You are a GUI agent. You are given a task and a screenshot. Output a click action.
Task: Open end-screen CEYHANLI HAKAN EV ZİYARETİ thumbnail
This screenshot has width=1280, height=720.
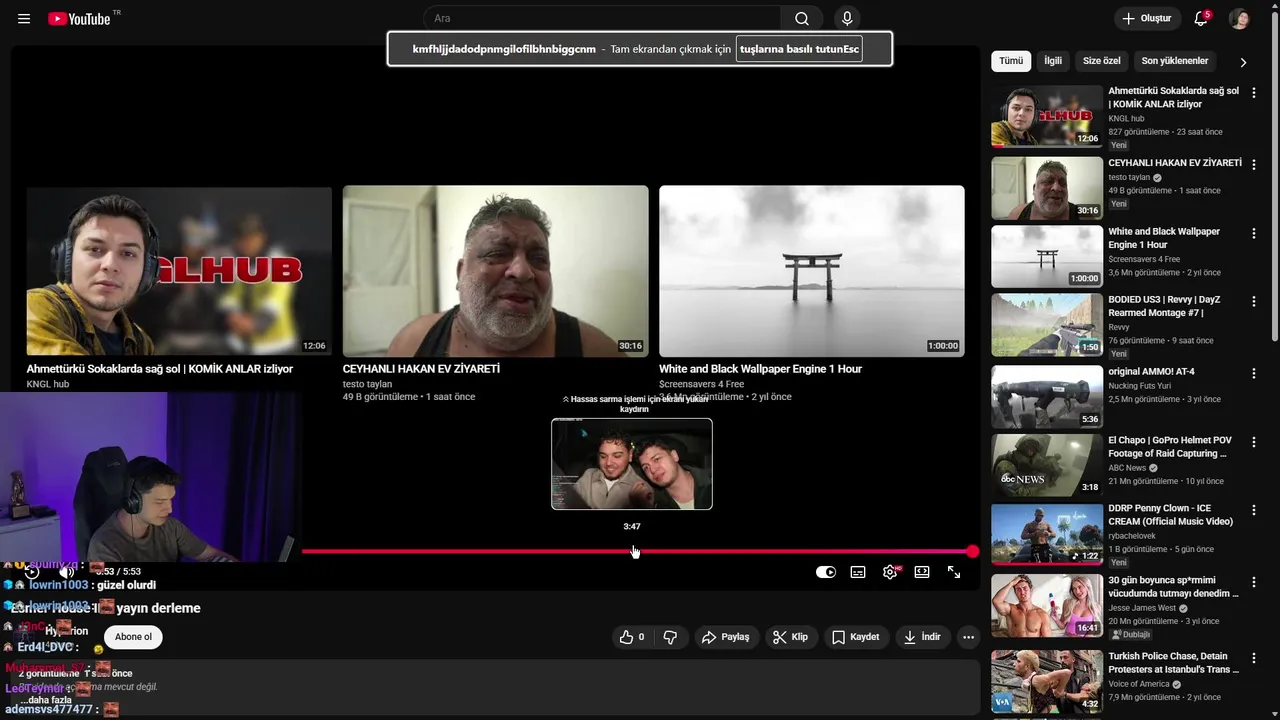pyautogui.click(x=496, y=271)
